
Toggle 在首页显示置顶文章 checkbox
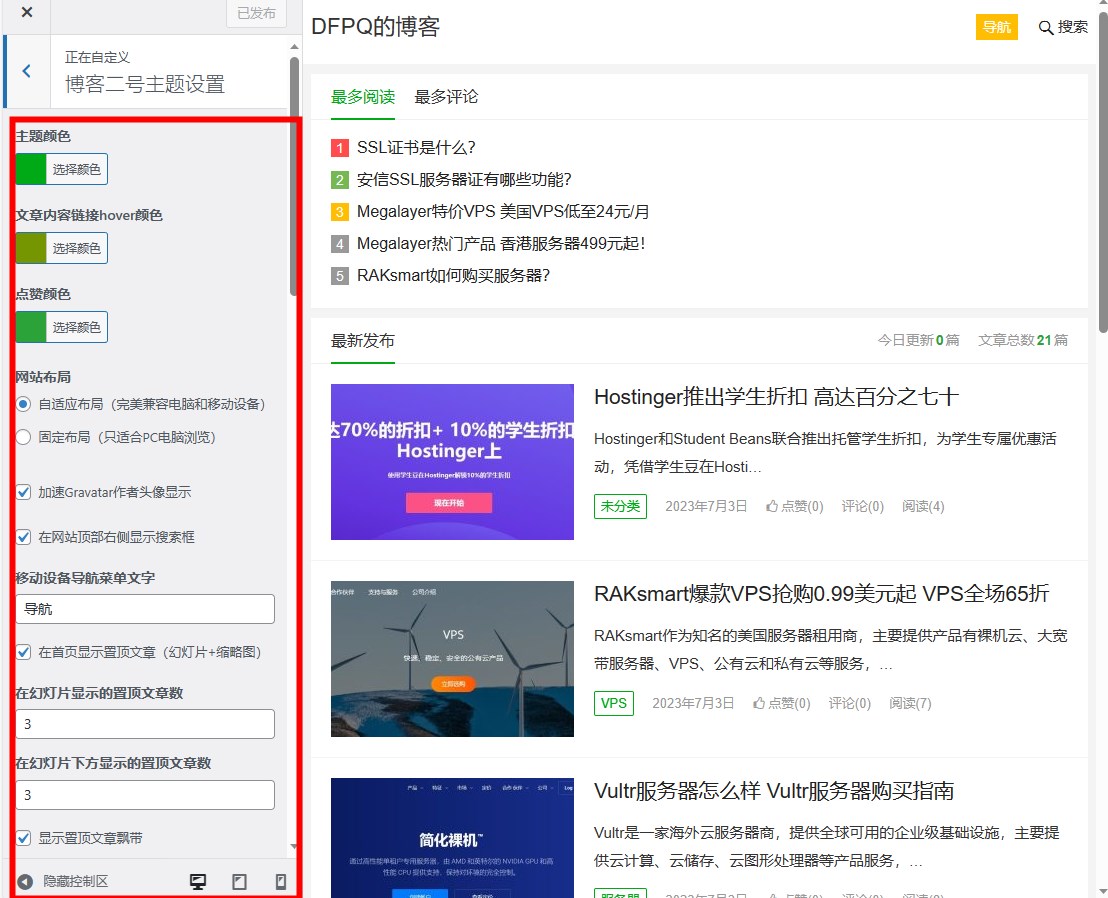pyautogui.click(x=23, y=652)
